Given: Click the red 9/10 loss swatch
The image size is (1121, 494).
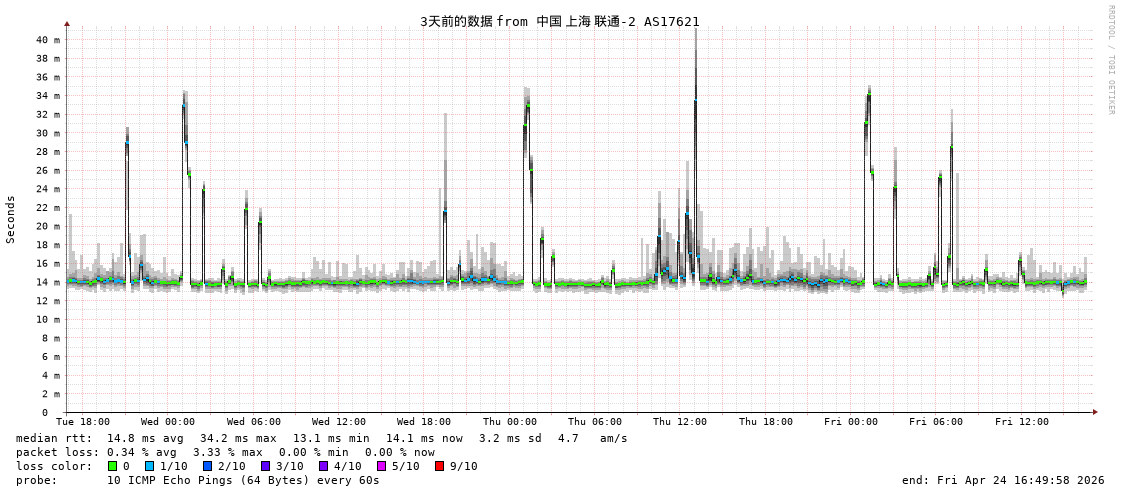Looking at the screenshot, I should (440, 466).
